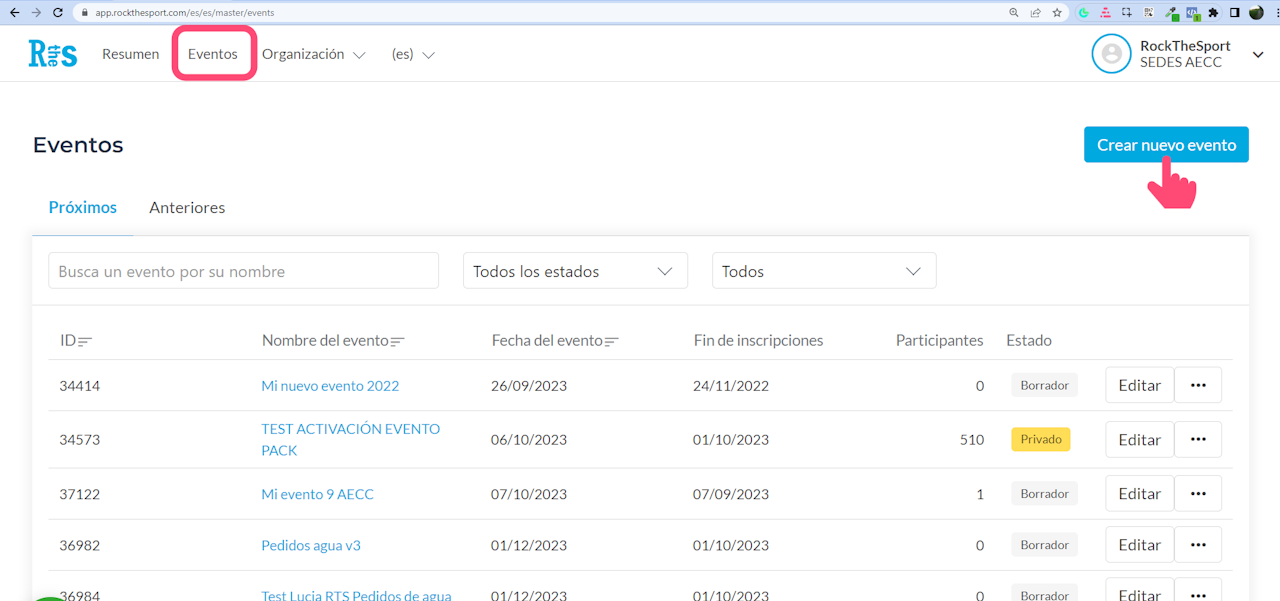The image size is (1280, 601).
Task: Open the (es) language dropdown
Action: (413, 54)
